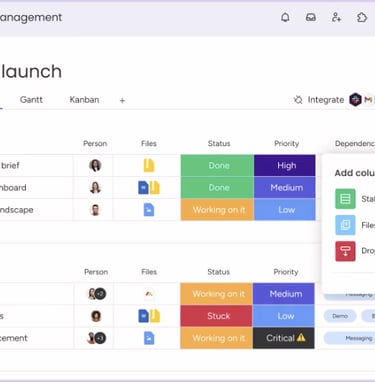Change Working on it status in cement row

tap(216, 338)
